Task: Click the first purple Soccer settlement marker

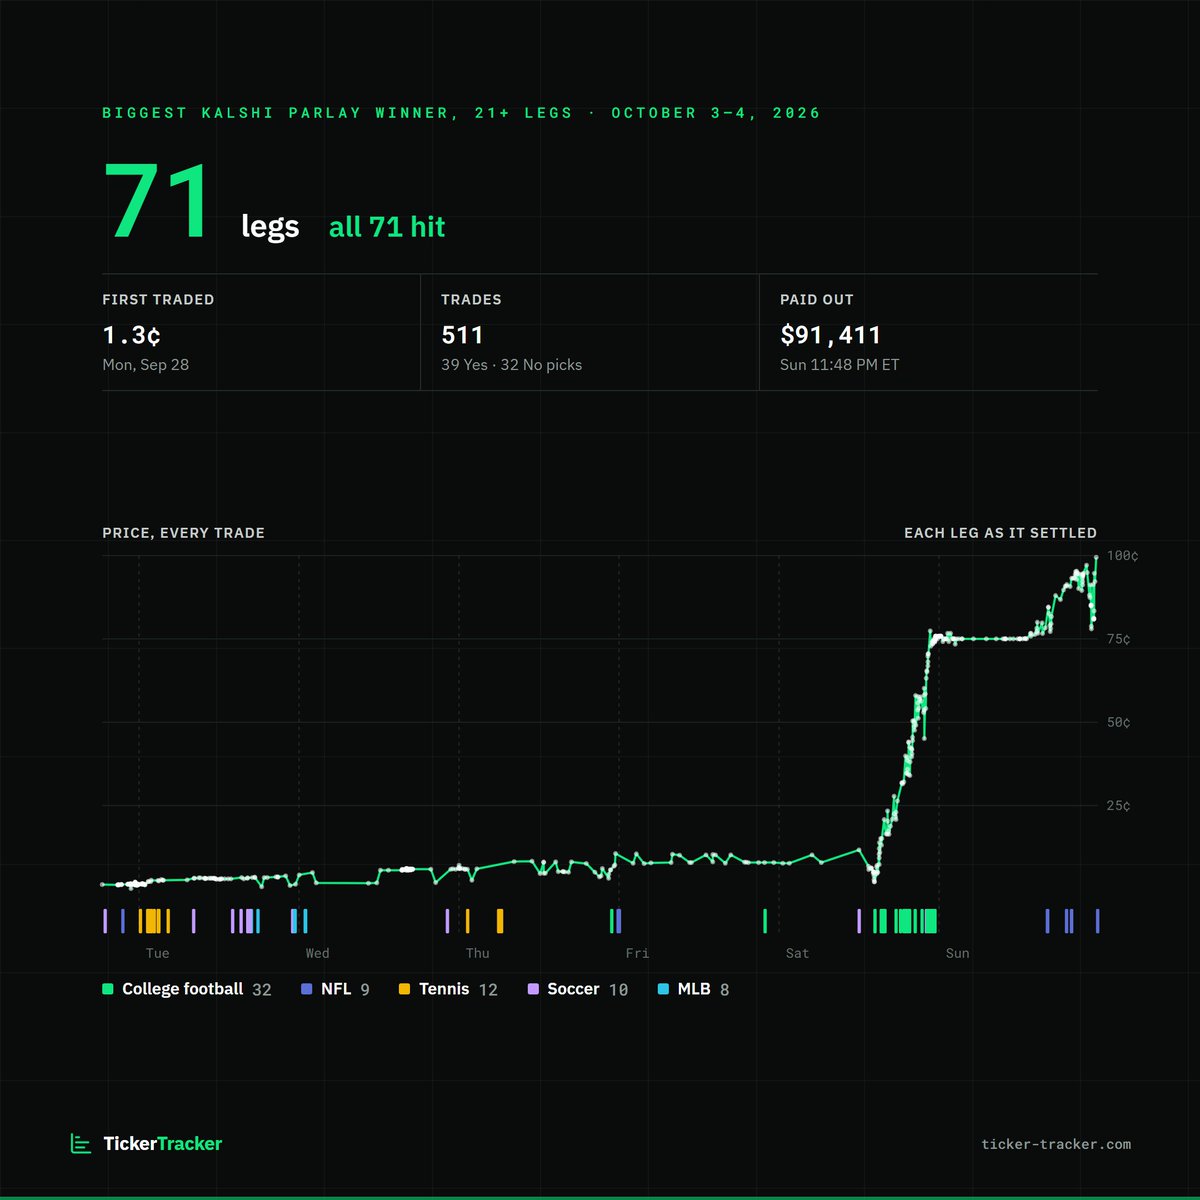Action: point(104,921)
